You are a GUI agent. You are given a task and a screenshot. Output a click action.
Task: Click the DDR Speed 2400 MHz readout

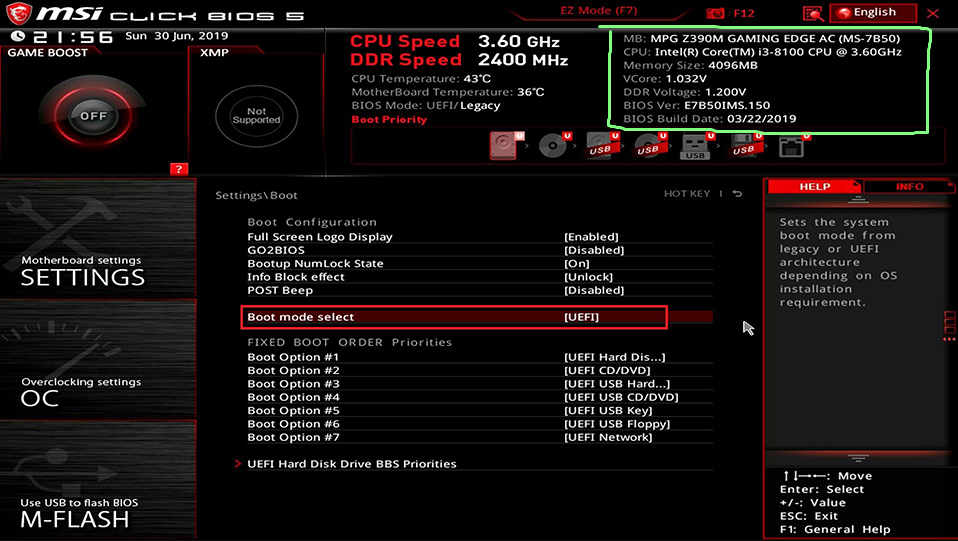(459, 60)
